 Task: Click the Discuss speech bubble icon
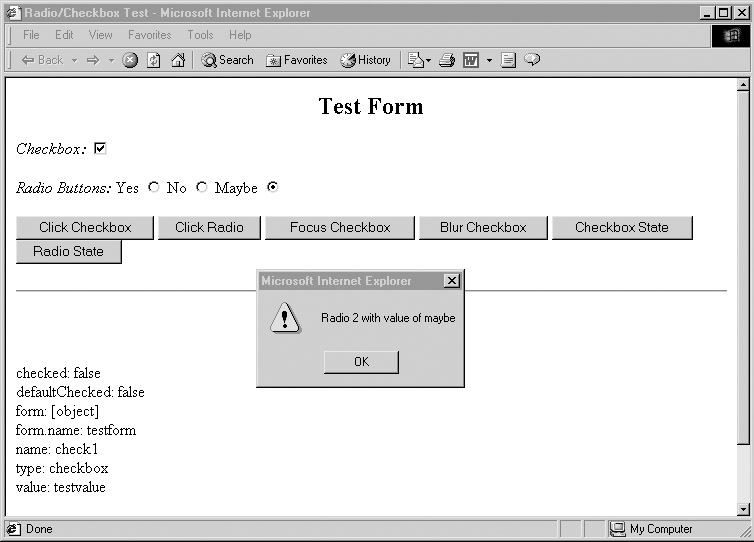532,60
